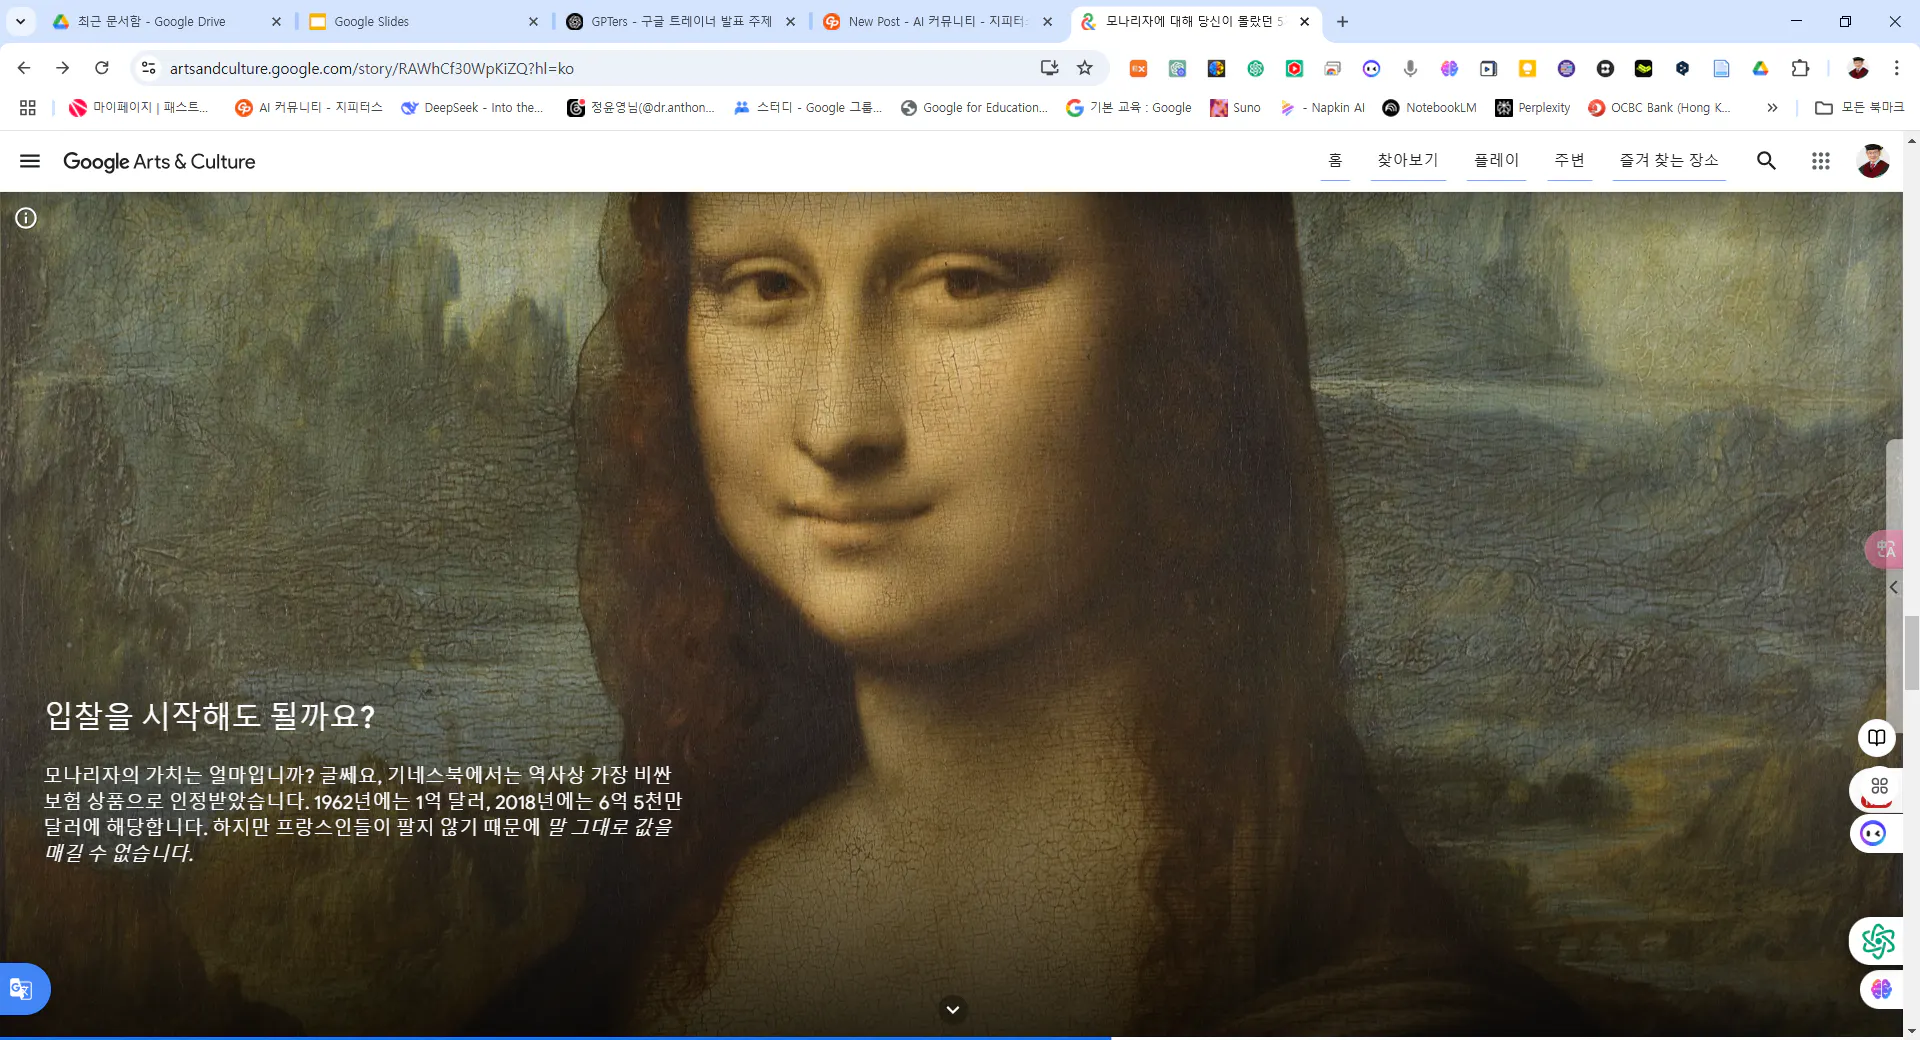This screenshot has height=1040, width=1920.
Task: Open a new tab with the plus button
Action: (1342, 21)
